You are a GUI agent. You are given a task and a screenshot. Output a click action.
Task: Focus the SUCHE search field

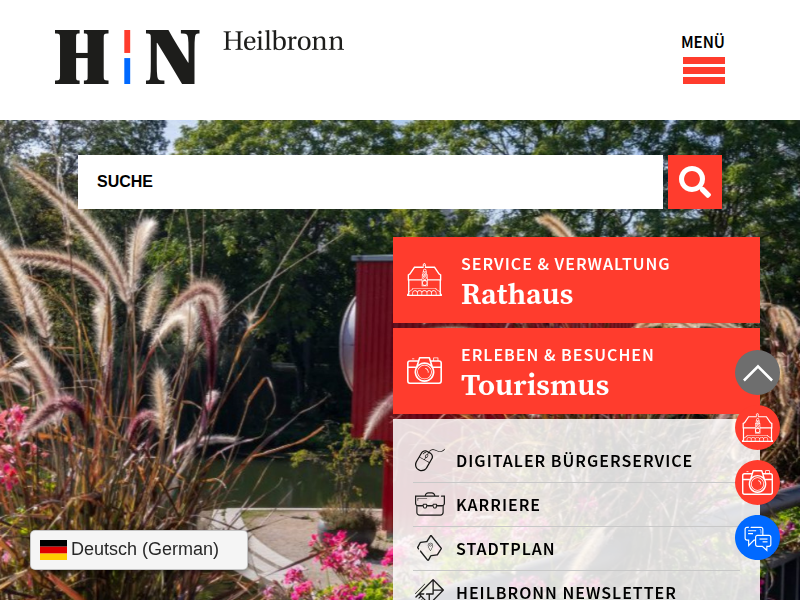click(x=370, y=182)
